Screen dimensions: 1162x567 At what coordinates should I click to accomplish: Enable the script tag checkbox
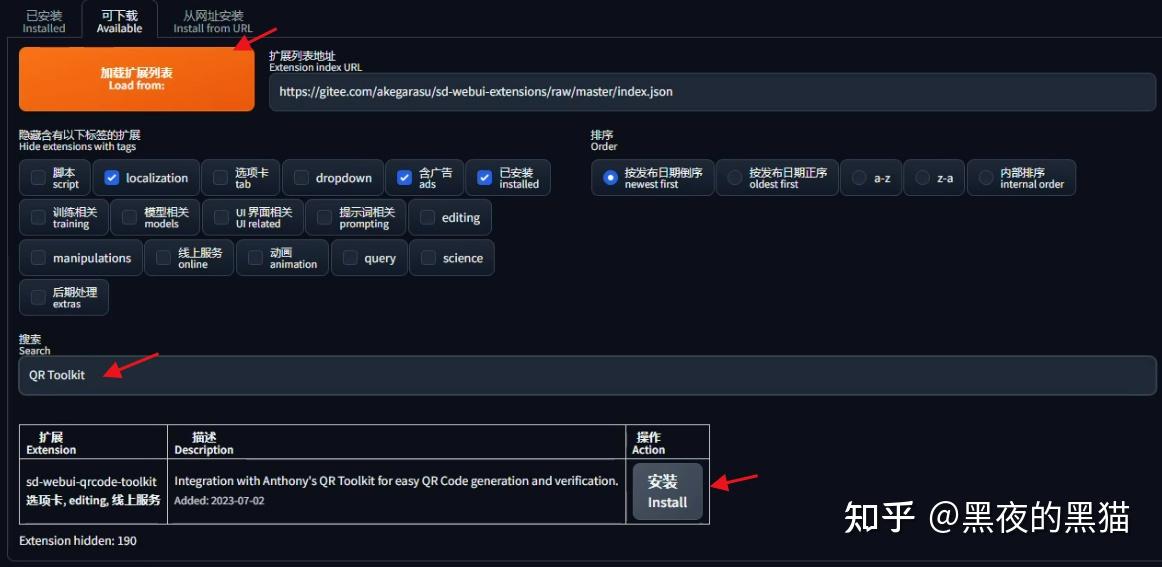tap(38, 178)
